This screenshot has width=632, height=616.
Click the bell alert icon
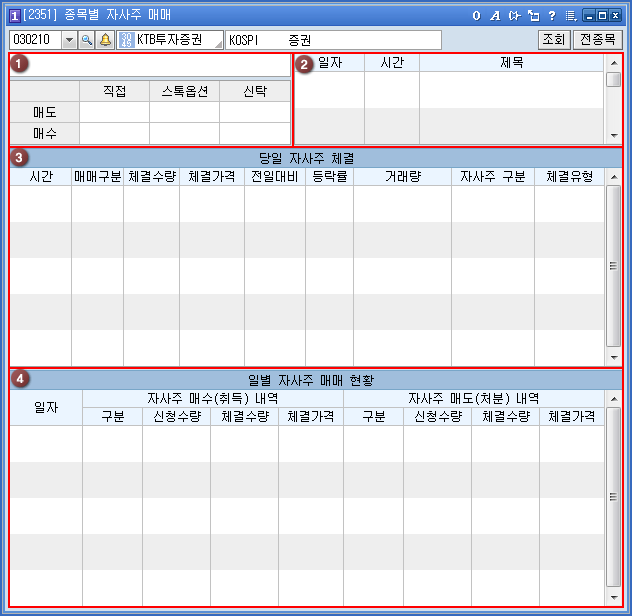[105, 40]
